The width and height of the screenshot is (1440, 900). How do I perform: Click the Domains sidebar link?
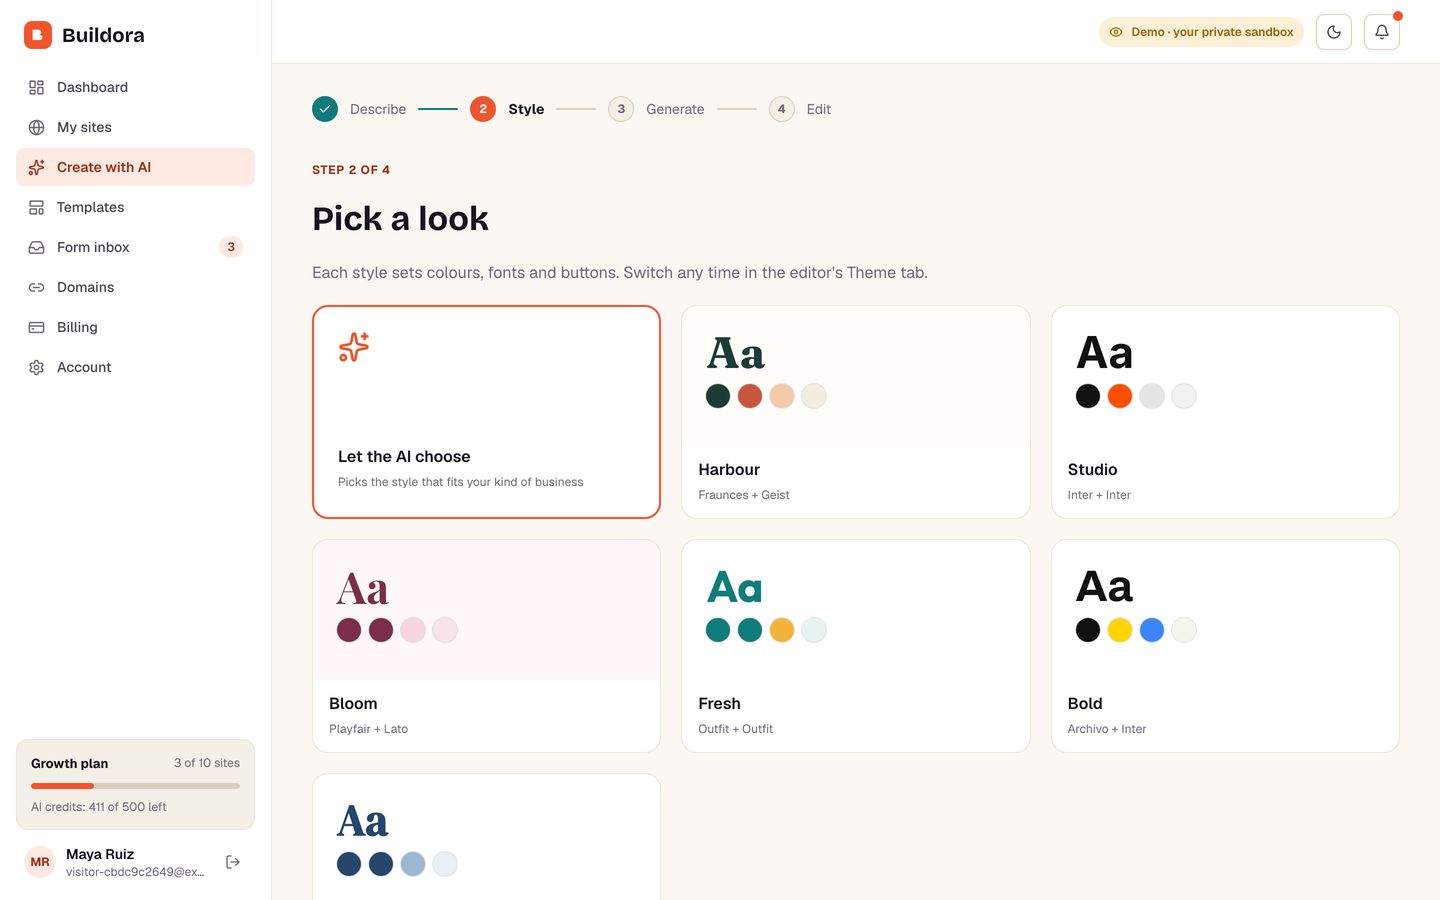click(135, 287)
